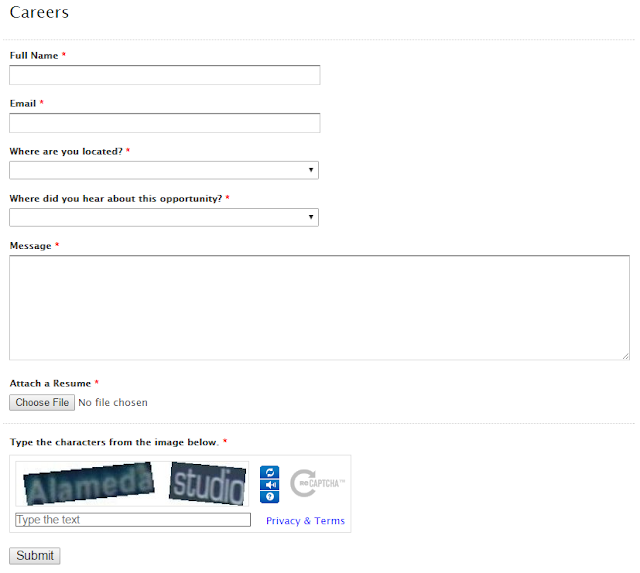Click the 'Where are you located?' label
Screen dimensions: 640x573
click(66, 151)
